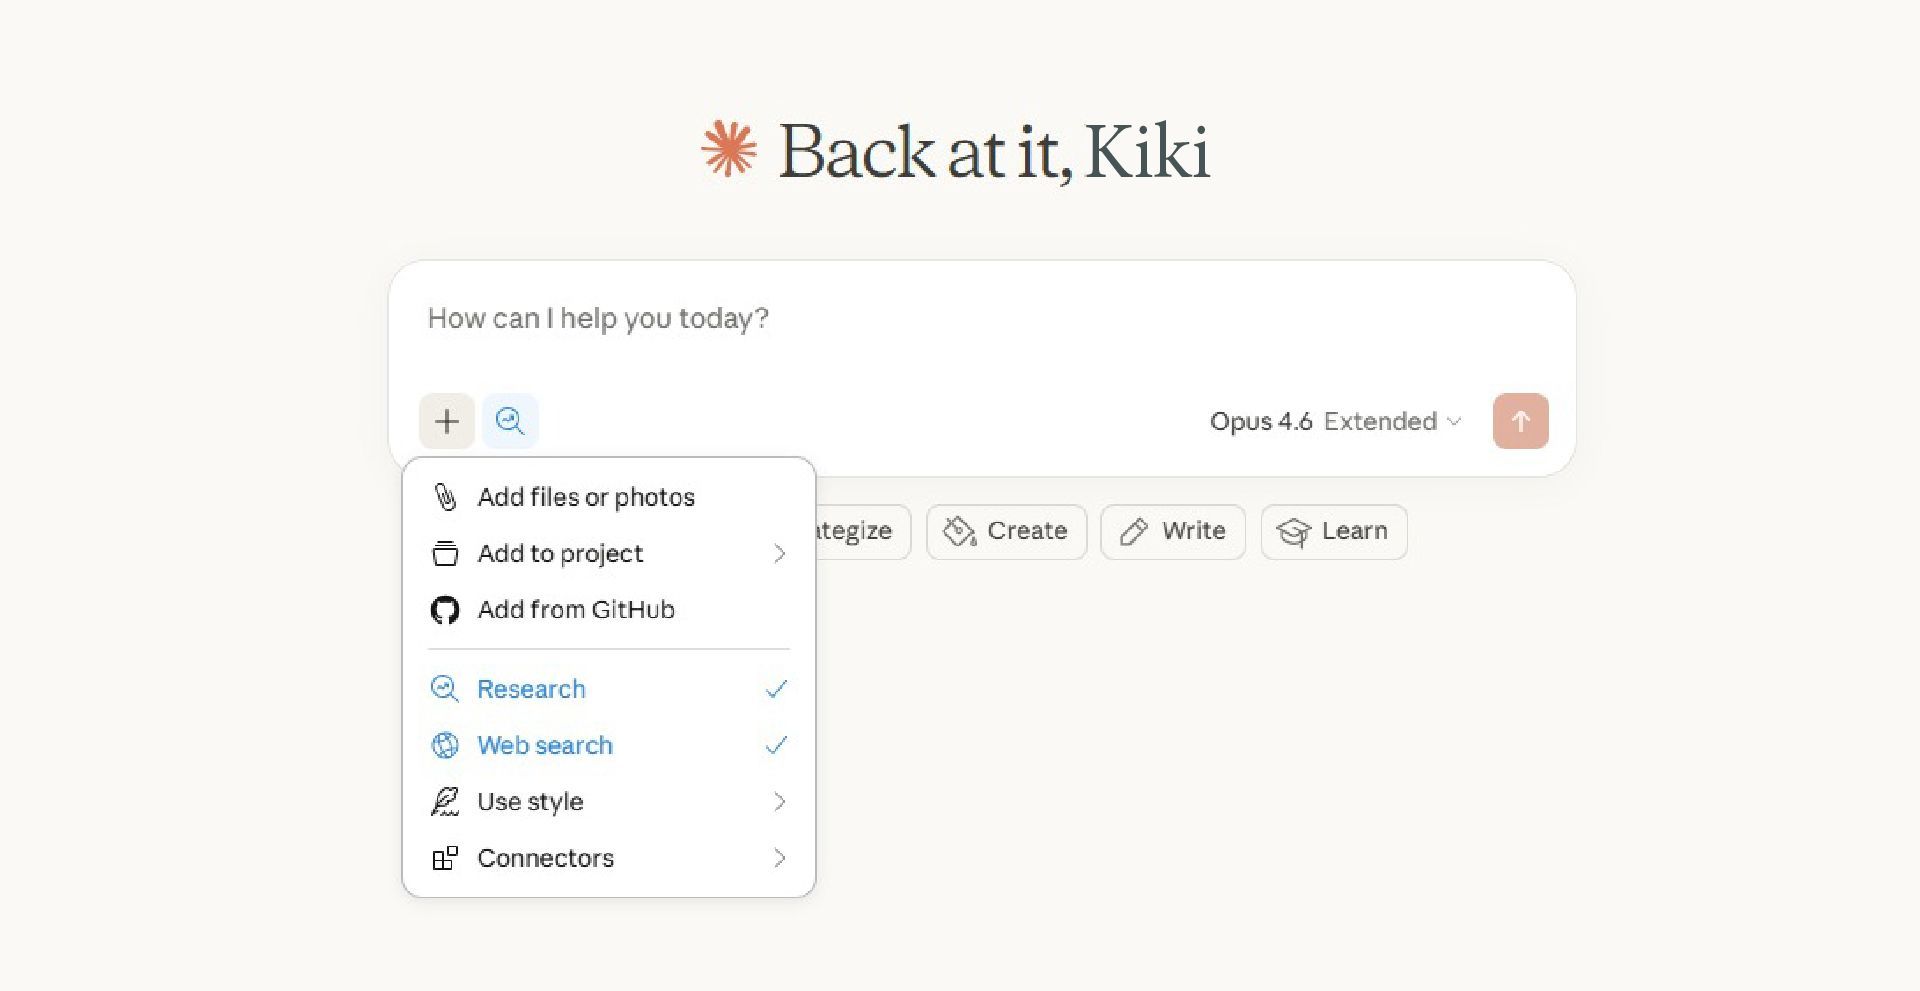Choose Add from GitHub menu entry
Viewport: 1920px width, 991px height.
click(x=576, y=610)
